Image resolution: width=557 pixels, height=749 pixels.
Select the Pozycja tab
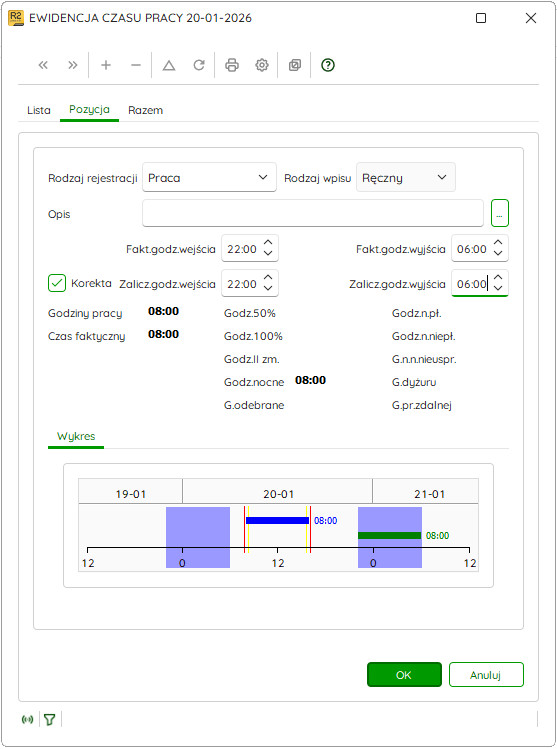tap(89, 110)
